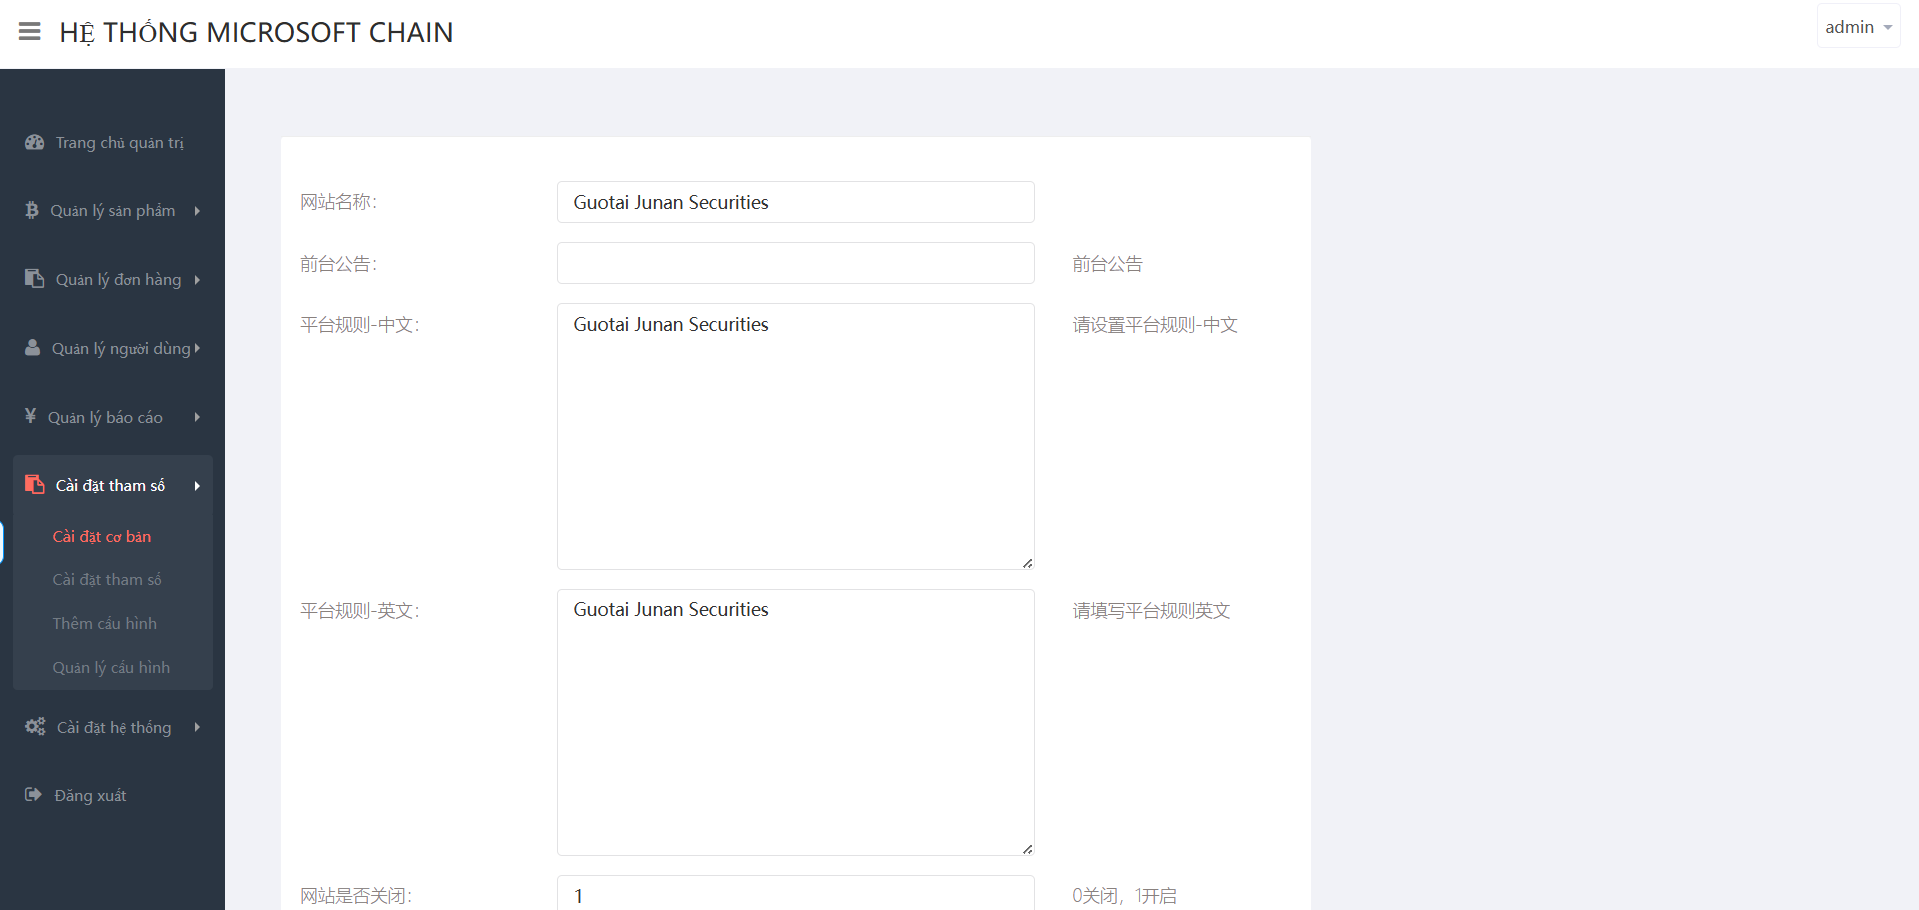Click the 平台规则-中文 field label
The image size is (1919, 910).
coord(360,325)
